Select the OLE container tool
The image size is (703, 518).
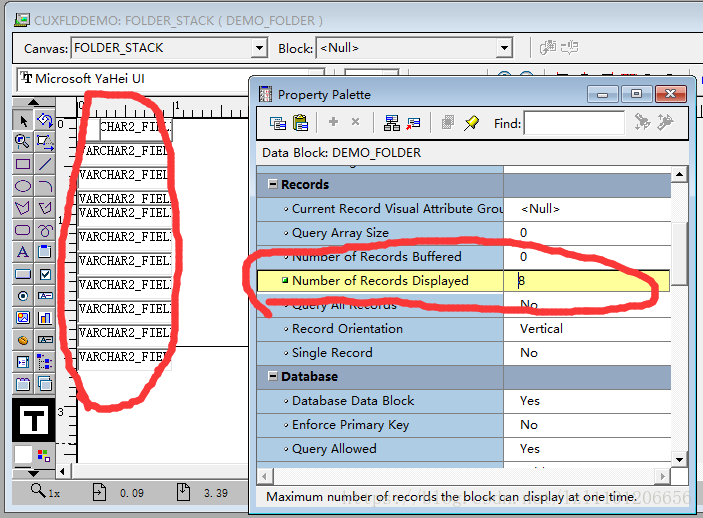pos(23,340)
